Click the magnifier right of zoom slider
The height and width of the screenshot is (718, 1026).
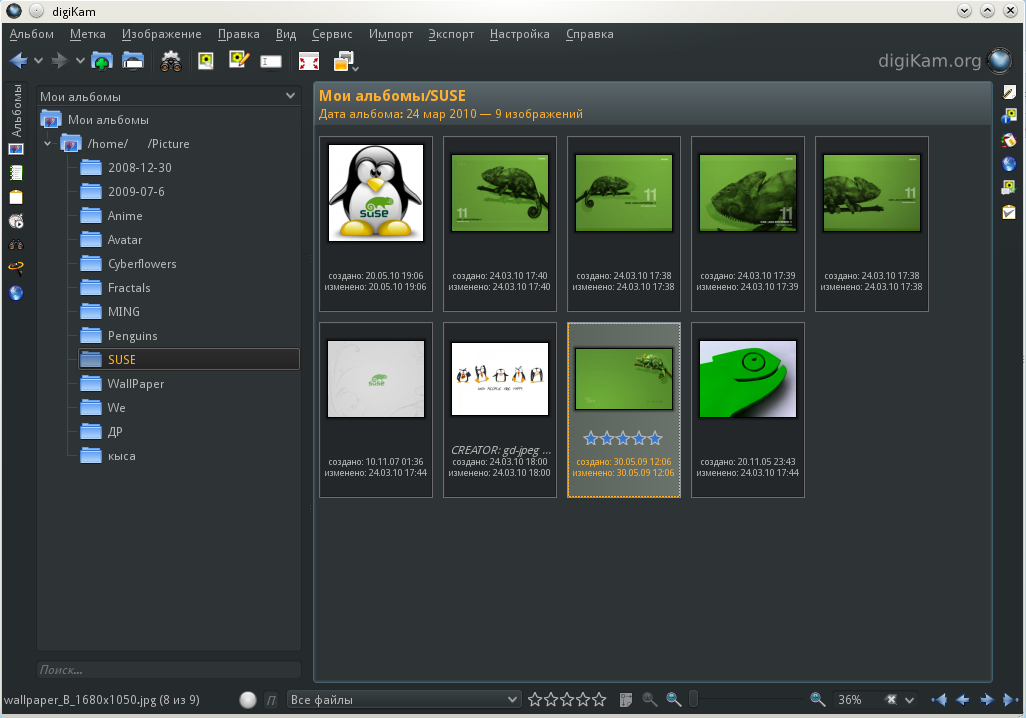click(817, 700)
